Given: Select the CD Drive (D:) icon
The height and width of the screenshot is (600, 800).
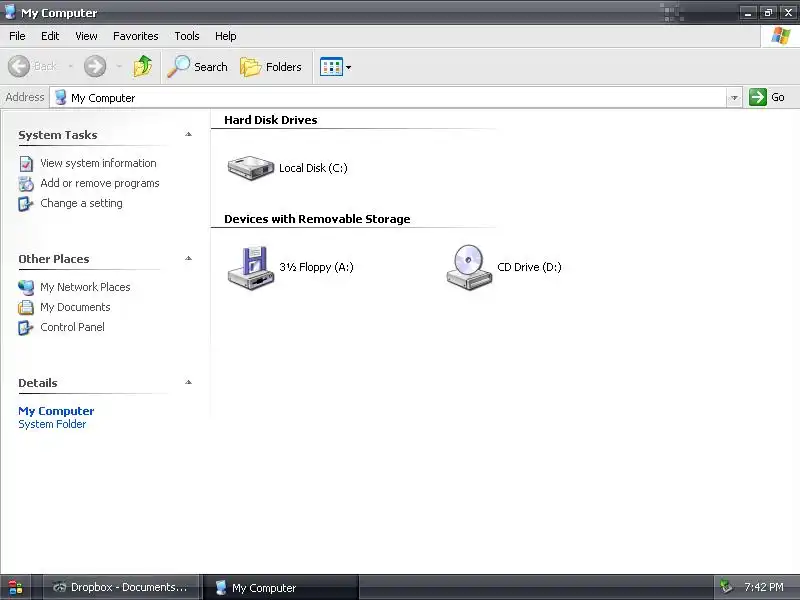Looking at the screenshot, I should (469, 267).
